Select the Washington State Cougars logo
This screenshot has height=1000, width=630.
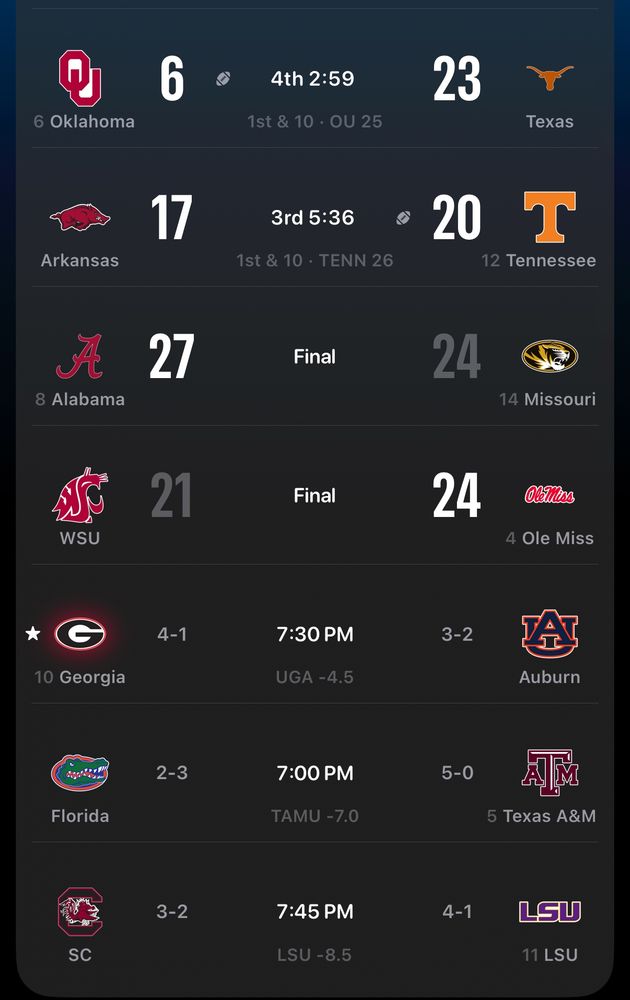point(80,495)
